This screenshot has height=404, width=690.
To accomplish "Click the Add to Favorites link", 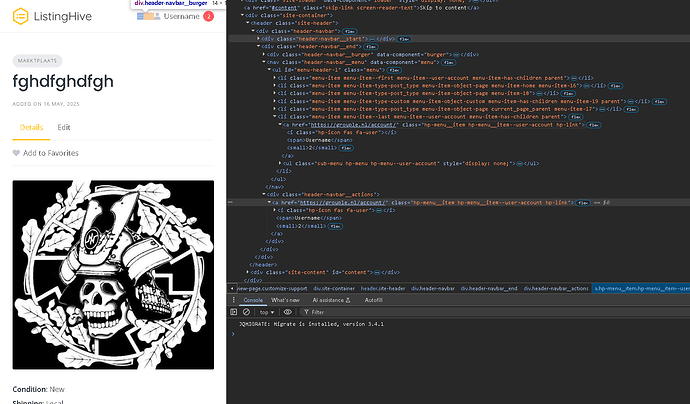I will point(51,153).
